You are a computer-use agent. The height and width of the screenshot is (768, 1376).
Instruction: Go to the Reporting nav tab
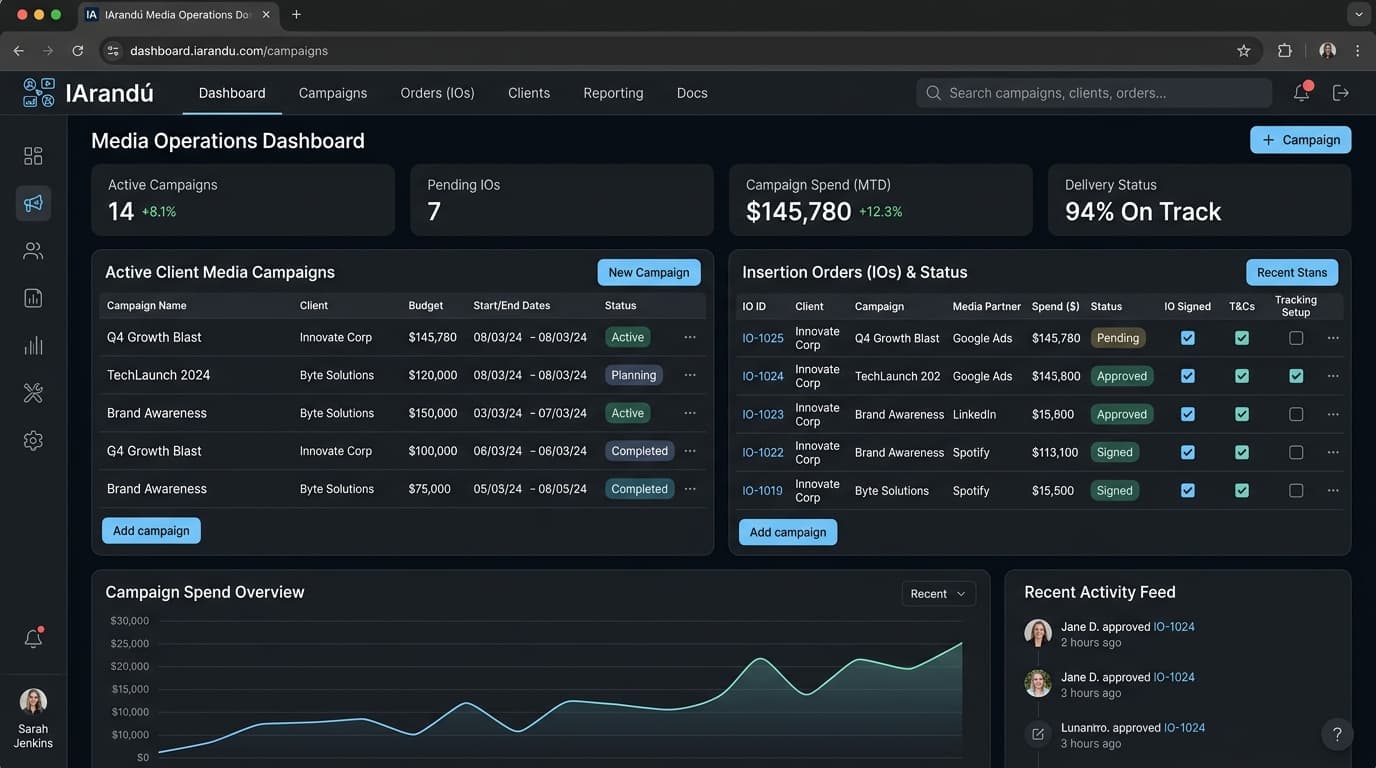point(613,93)
